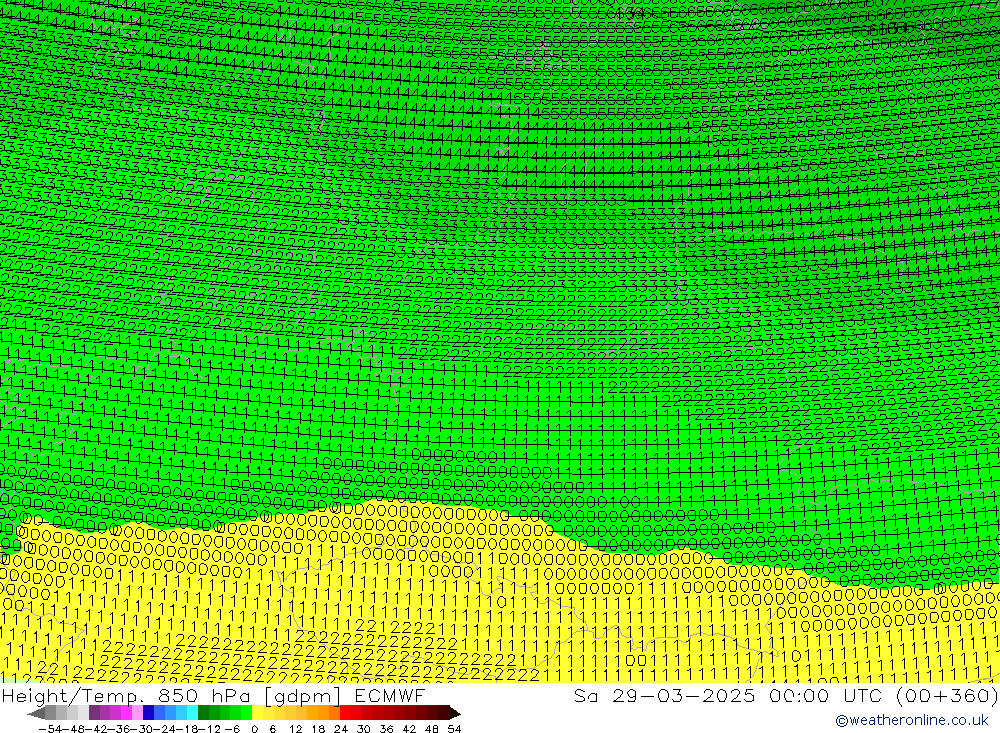Click the "12" legend label
Screen dimensions: 1000x733
(x=295, y=729)
